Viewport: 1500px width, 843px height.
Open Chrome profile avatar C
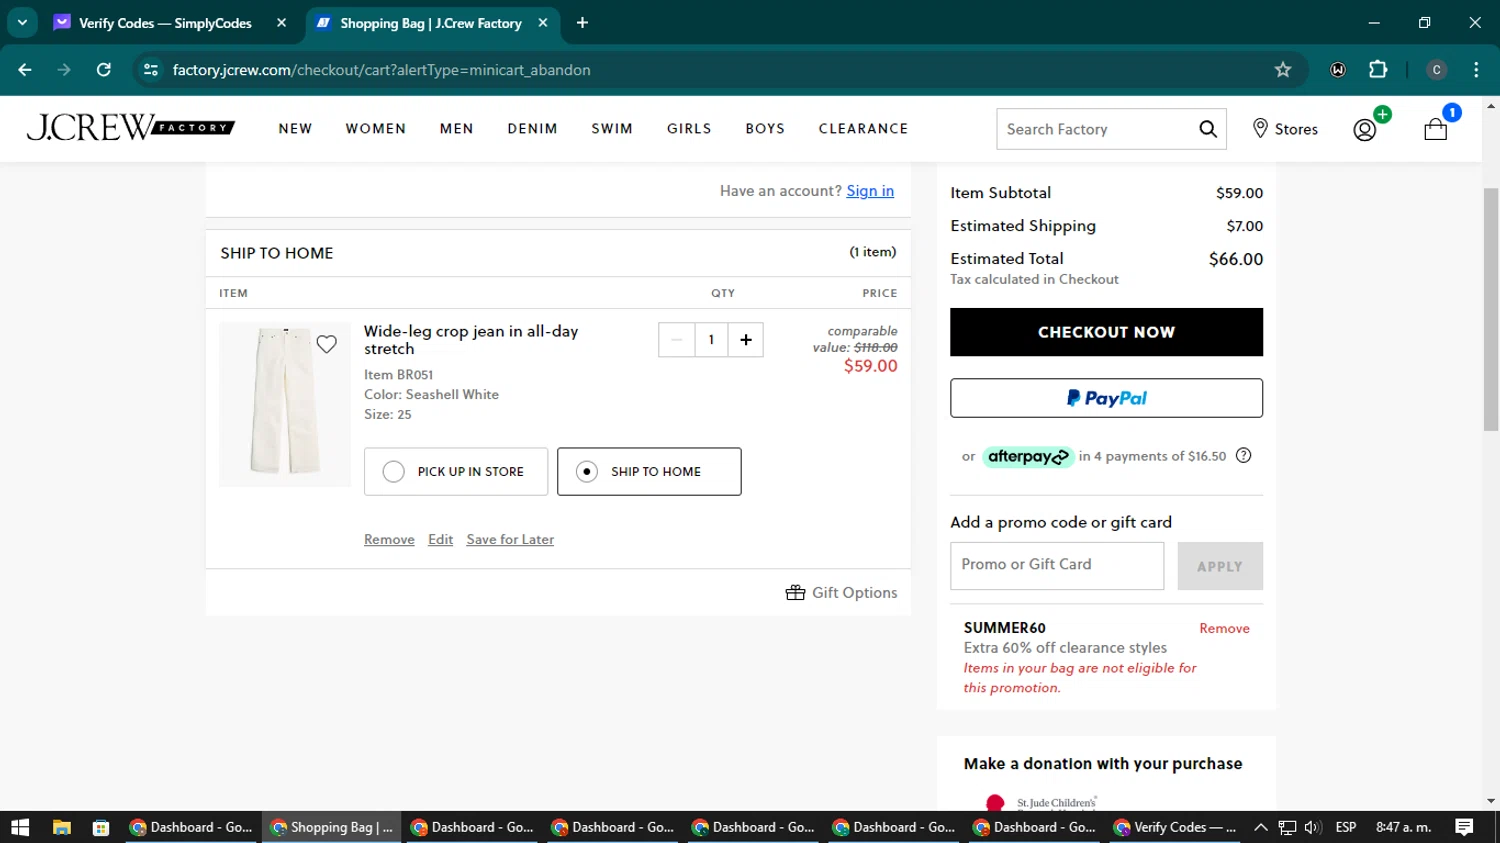(1436, 70)
